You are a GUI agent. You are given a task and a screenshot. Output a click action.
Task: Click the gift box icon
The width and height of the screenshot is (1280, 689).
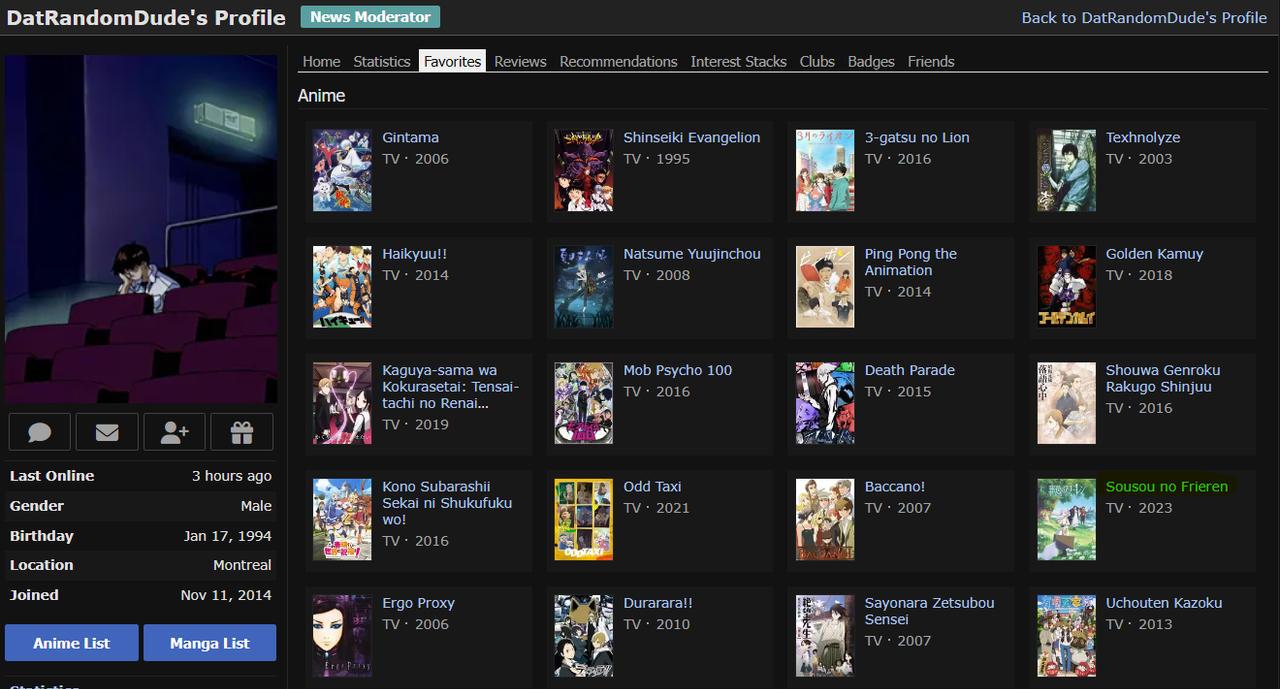(242, 432)
